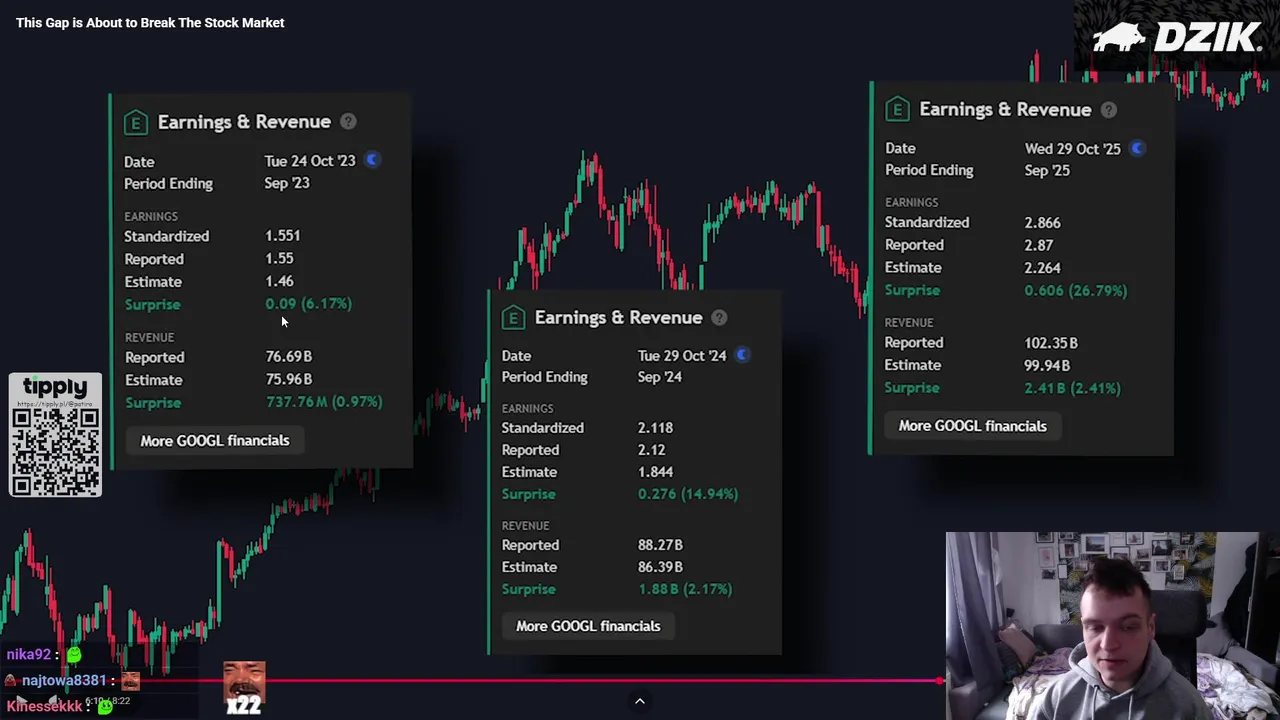Click the badge icon before najtowa8381
Image resolution: width=1280 pixels, height=720 pixels.
[10, 681]
